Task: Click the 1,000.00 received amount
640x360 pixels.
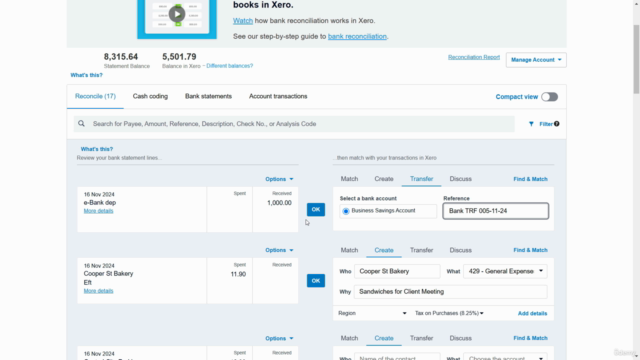Action: coord(279,203)
